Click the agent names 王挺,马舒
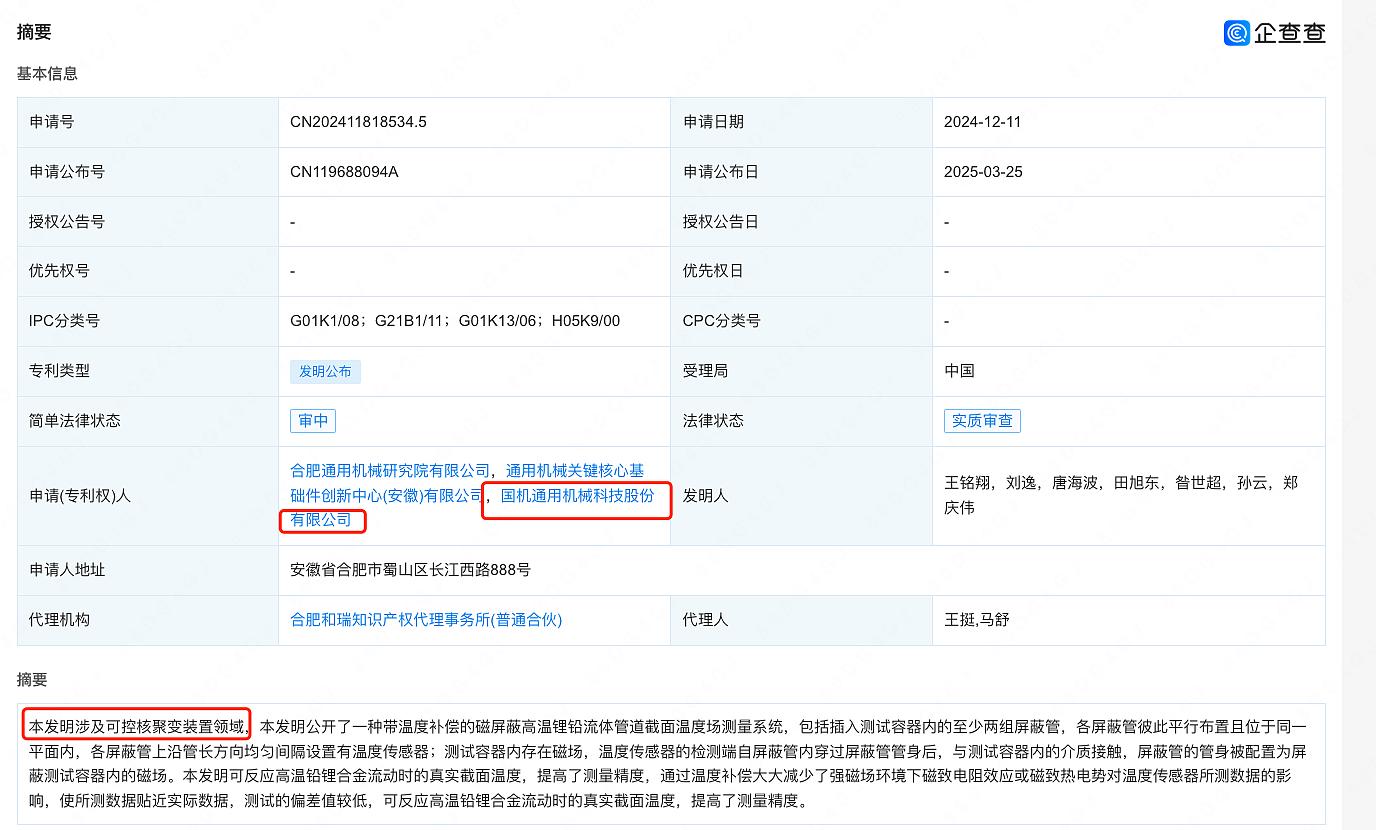 point(977,620)
